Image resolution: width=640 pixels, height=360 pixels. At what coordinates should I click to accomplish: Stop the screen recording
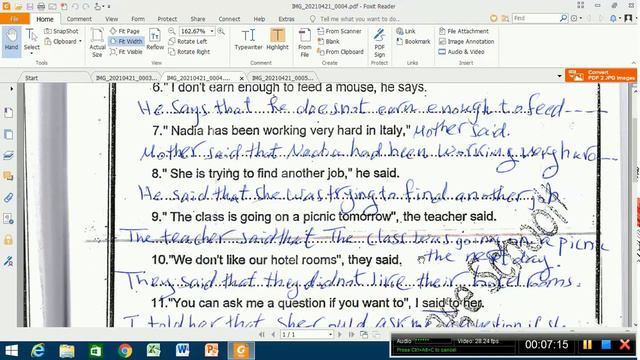606,344
